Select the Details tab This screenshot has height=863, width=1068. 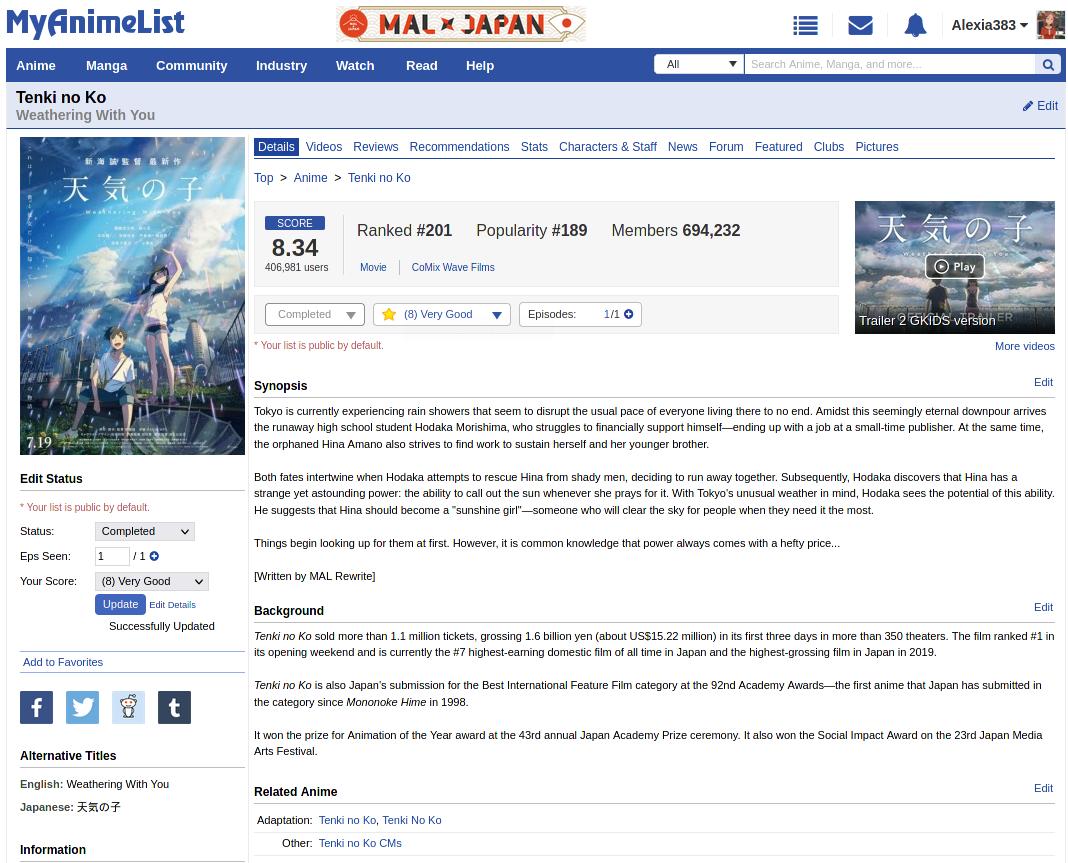pos(276,146)
